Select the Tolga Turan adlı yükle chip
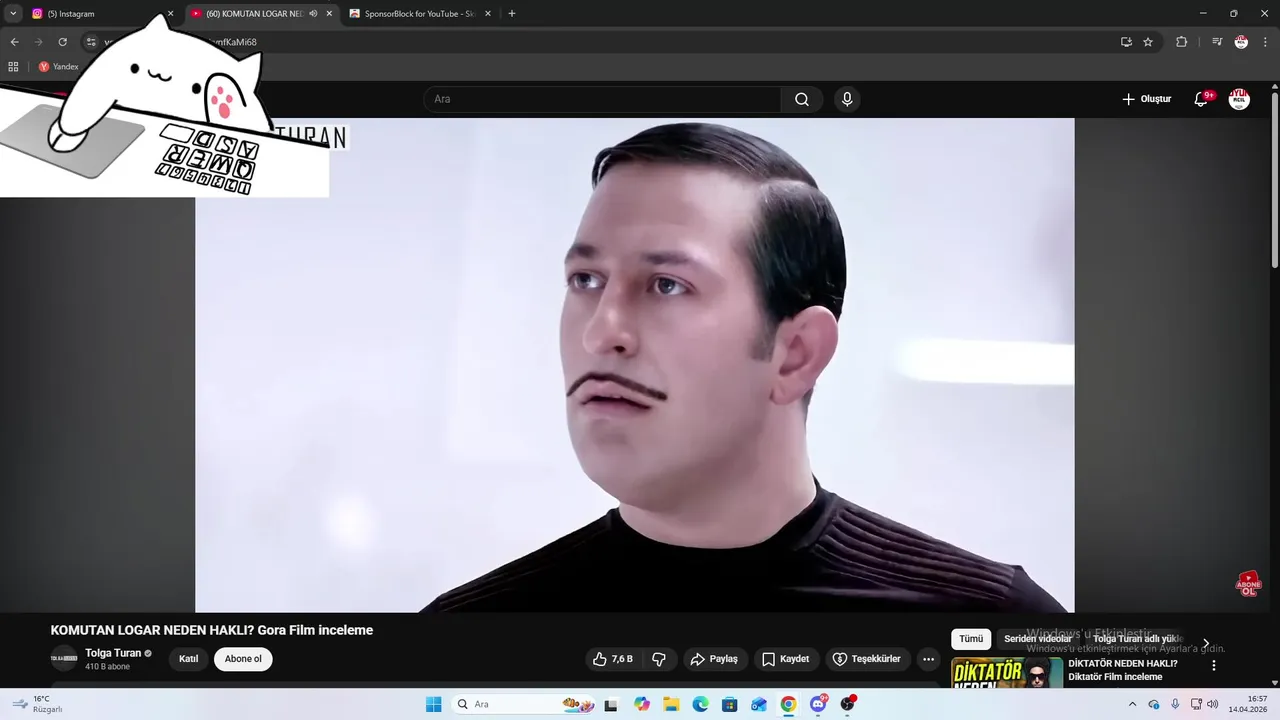 tap(1138, 639)
